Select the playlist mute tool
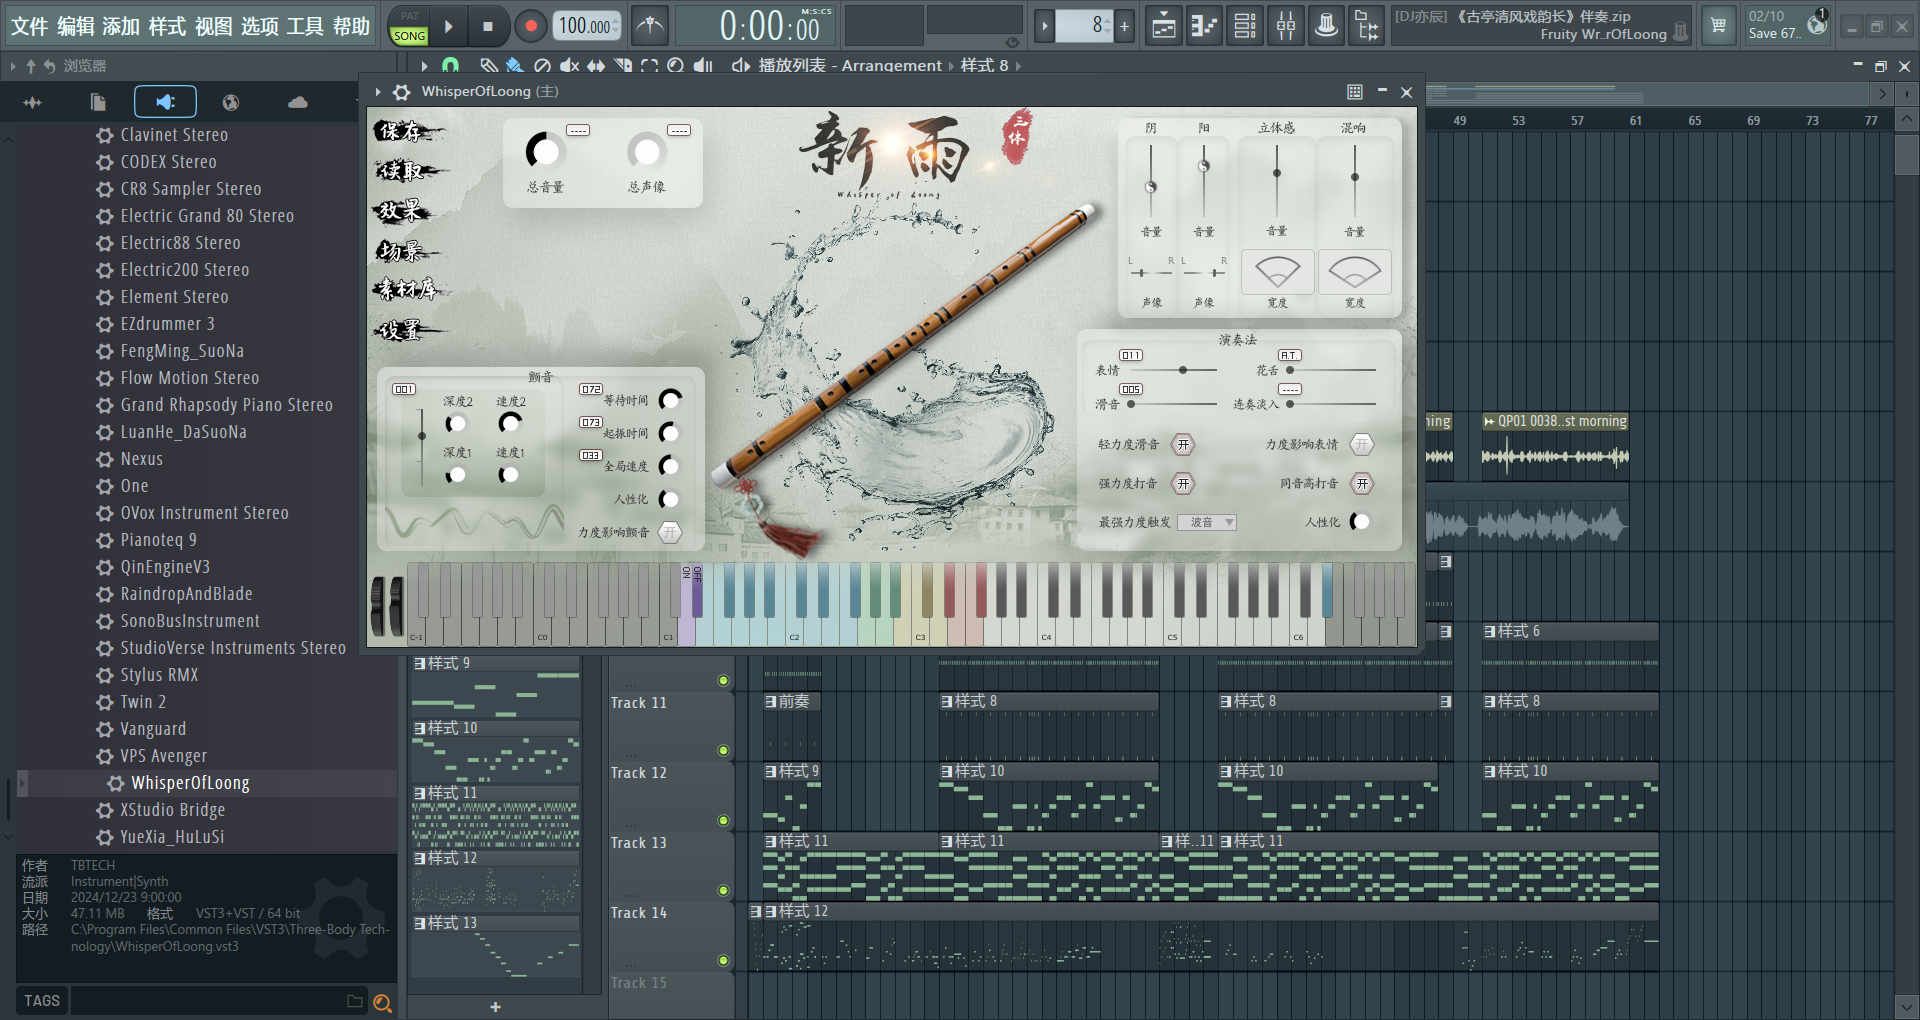 coord(570,66)
